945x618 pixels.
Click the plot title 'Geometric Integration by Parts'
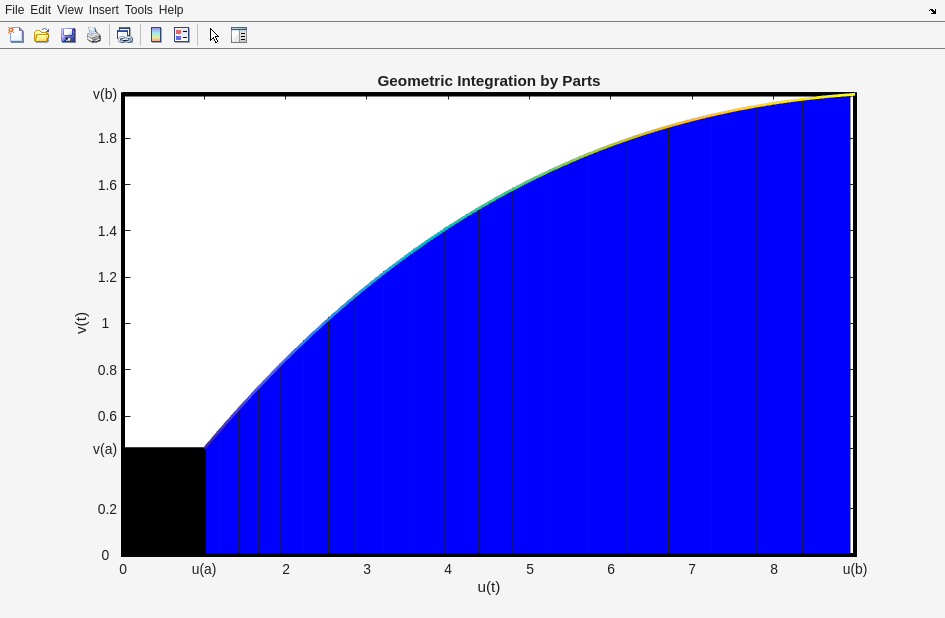click(x=488, y=81)
